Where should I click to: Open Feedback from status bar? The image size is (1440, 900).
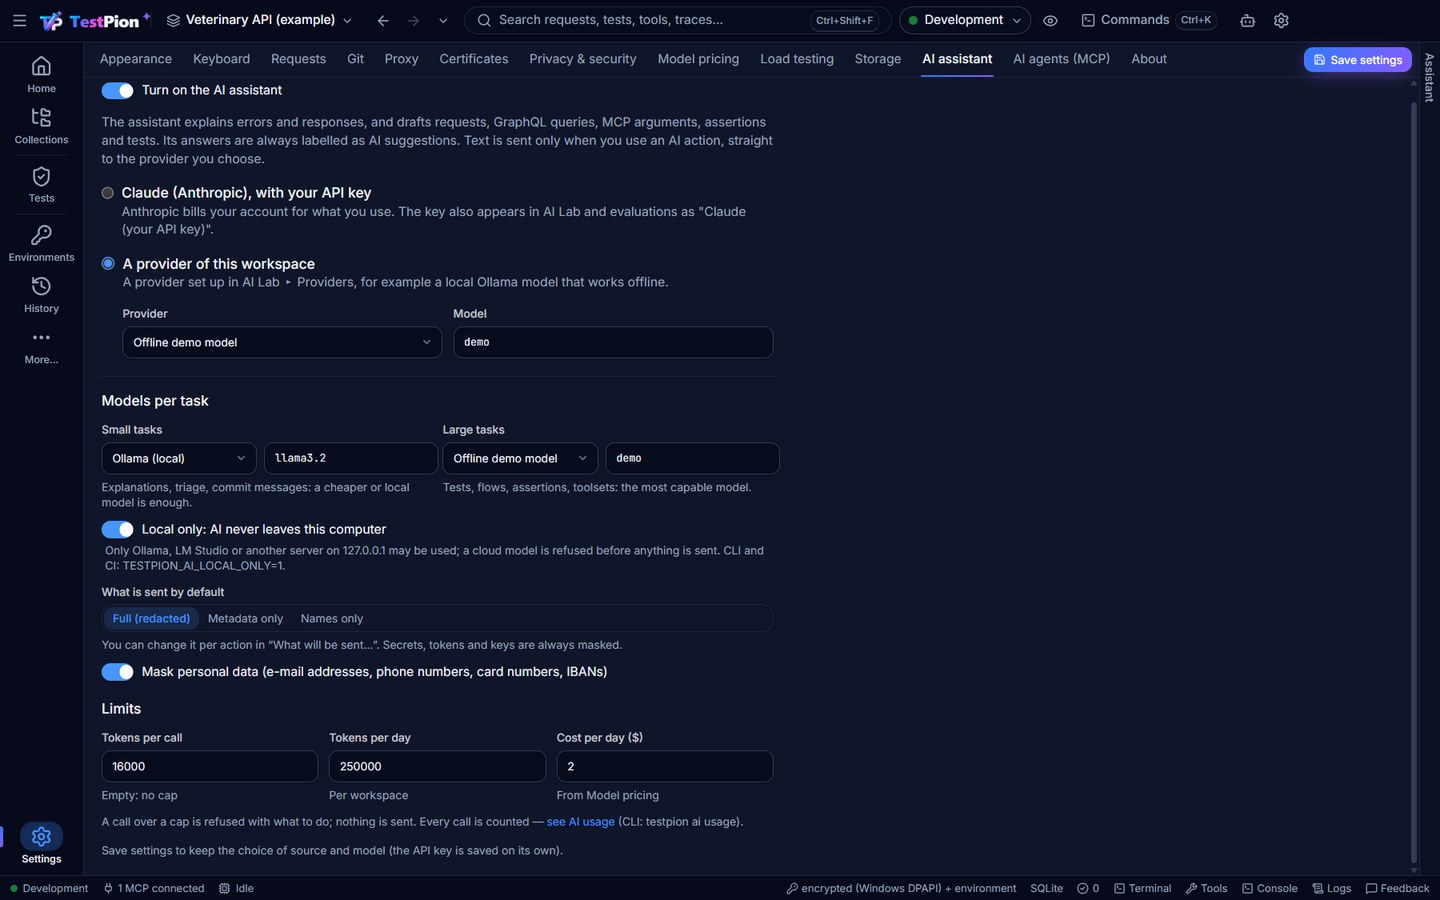tap(1397, 888)
